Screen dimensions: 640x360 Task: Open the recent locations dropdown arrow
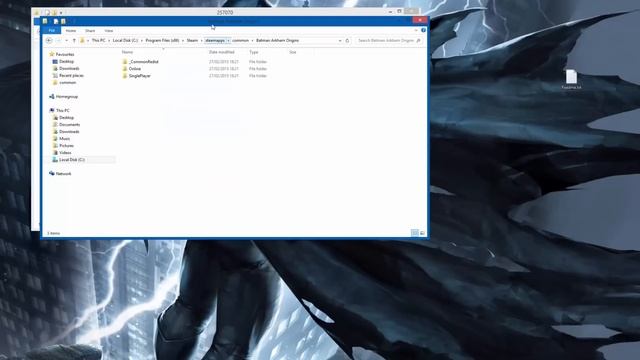[67, 40]
